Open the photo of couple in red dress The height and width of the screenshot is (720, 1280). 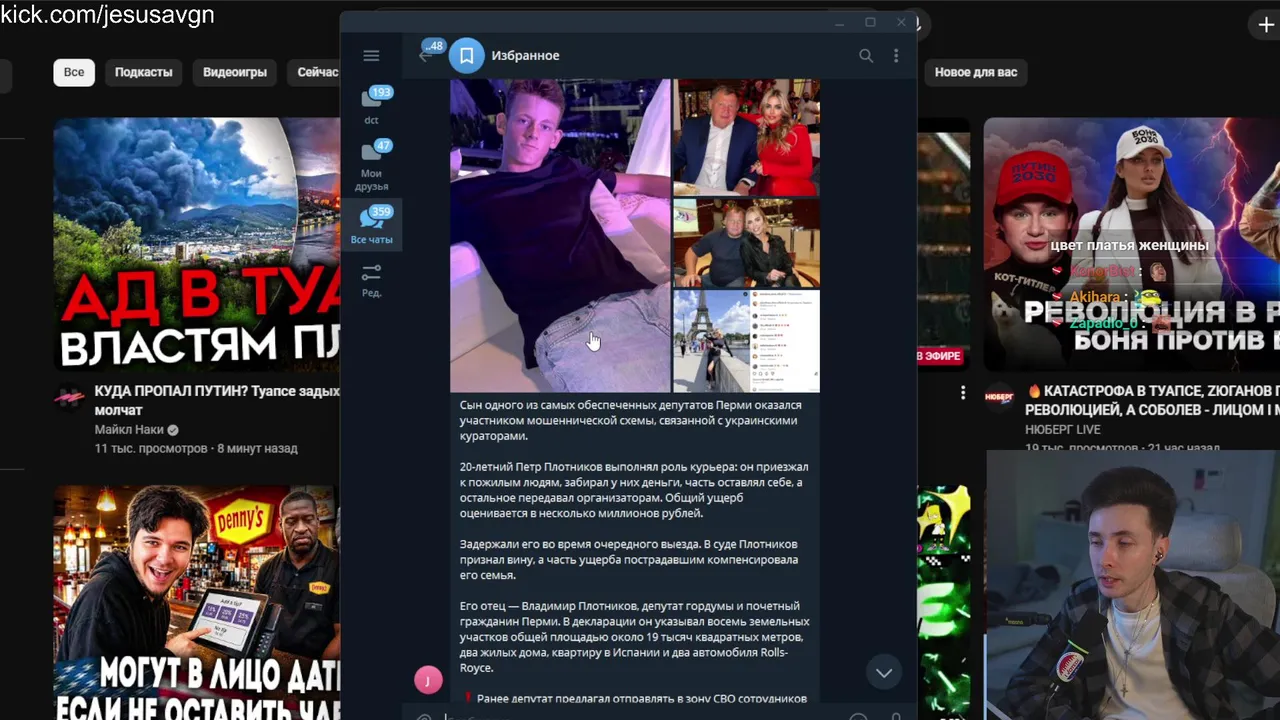tap(746, 137)
